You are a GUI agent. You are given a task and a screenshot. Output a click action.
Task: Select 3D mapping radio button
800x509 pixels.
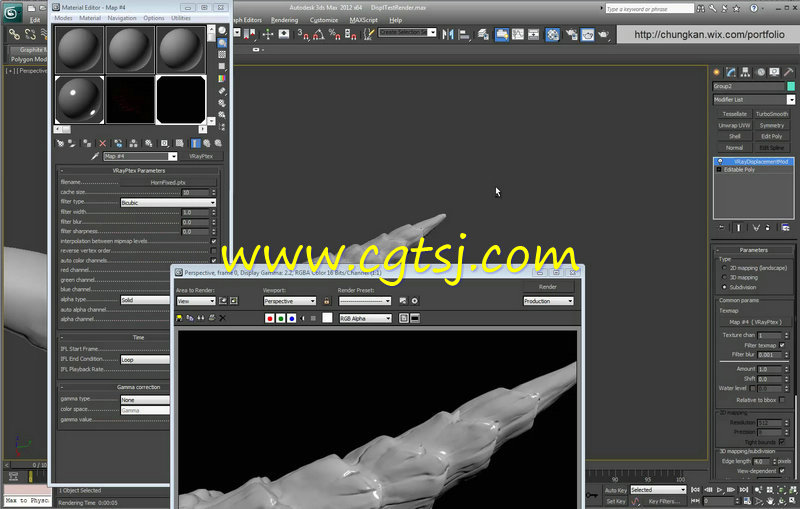(x=724, y=277)
